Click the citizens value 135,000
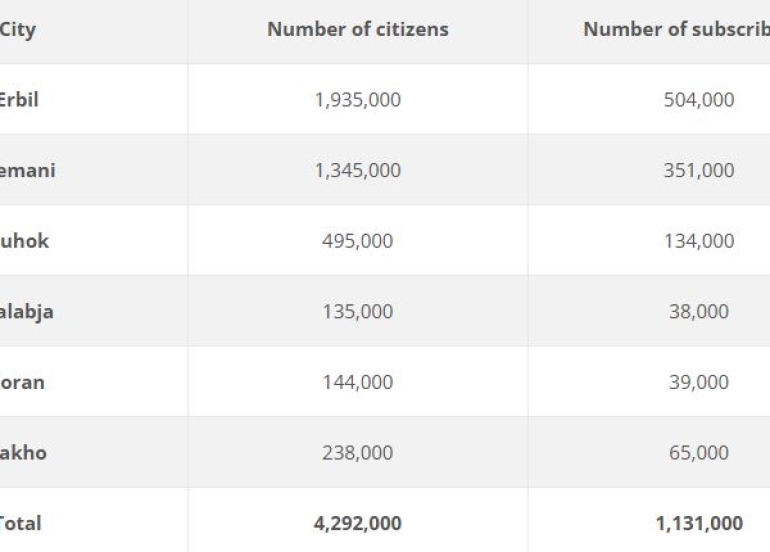 [x=357, y=312]
